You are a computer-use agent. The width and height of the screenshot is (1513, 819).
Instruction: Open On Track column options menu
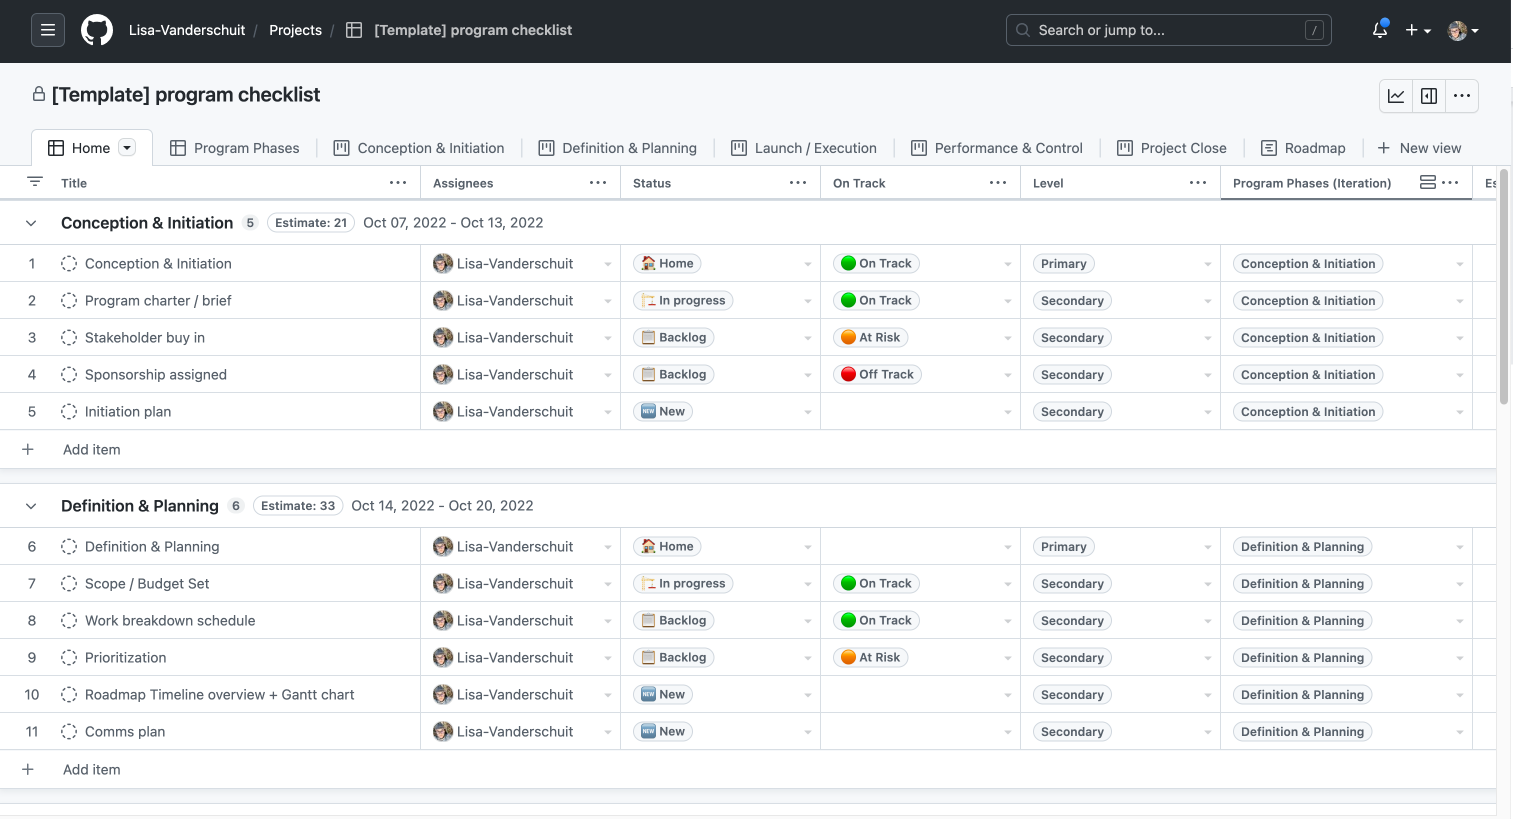(x=998, y=183)
